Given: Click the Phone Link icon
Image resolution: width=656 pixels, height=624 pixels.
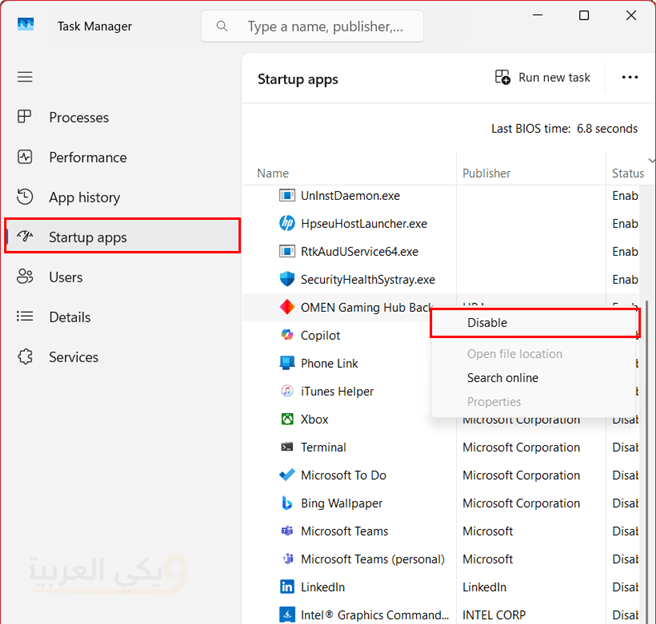Looking at the screenshot, I should click(287, 363).
